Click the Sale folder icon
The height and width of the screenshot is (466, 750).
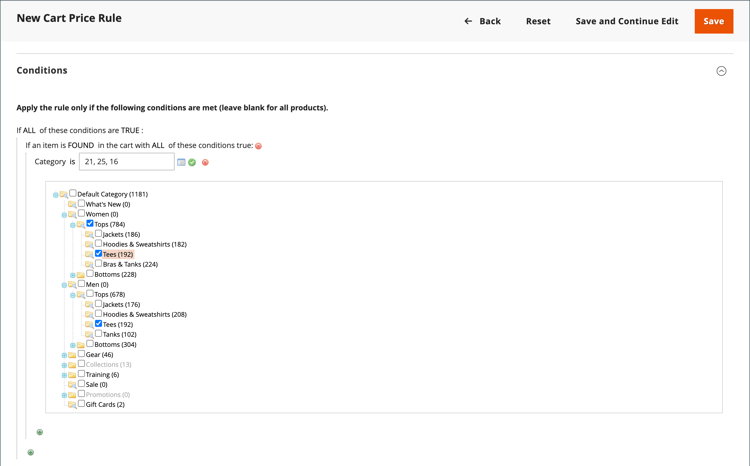pyautogui.click(x=72, y=385)
